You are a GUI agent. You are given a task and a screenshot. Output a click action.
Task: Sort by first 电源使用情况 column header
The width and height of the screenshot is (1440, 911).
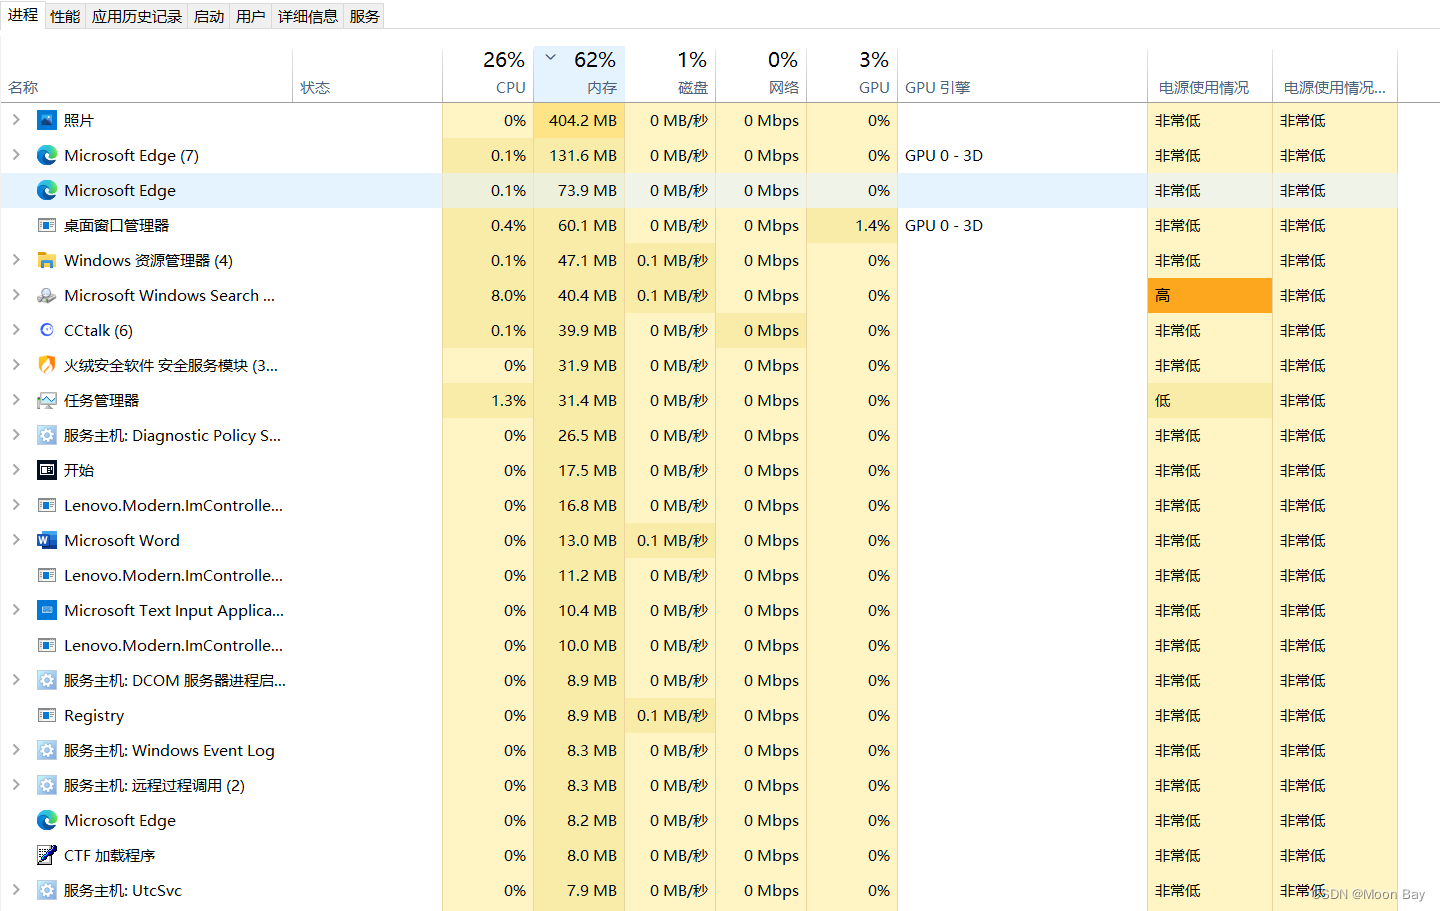coord(1210,75)
